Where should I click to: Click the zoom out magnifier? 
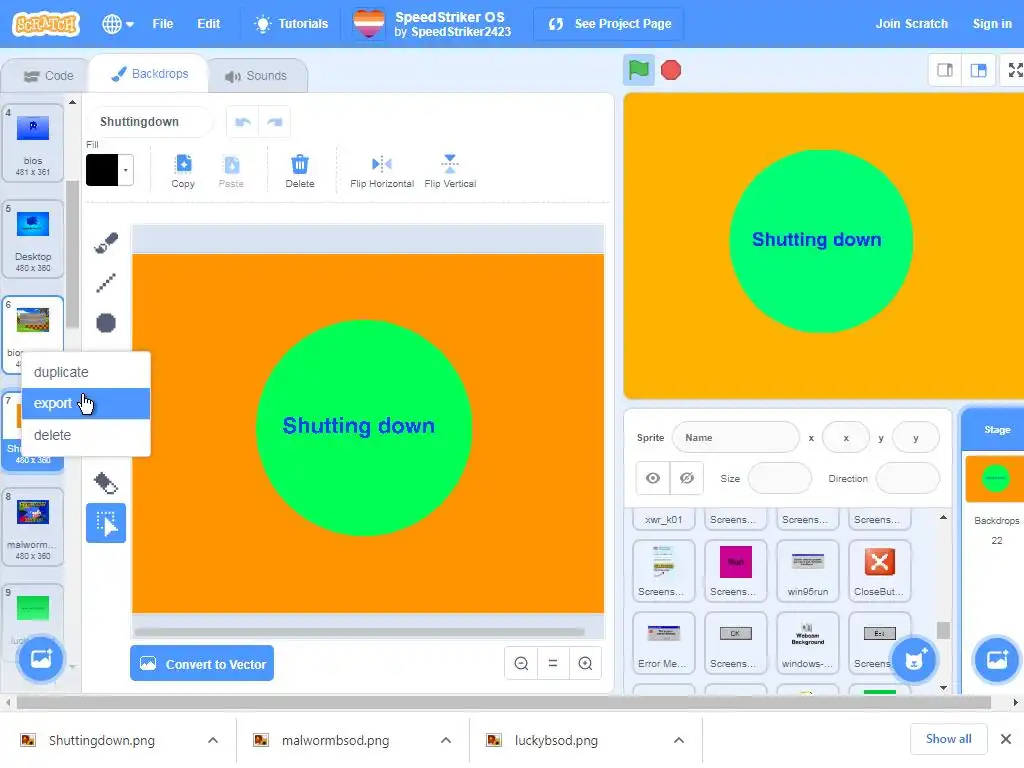(521, 664)
